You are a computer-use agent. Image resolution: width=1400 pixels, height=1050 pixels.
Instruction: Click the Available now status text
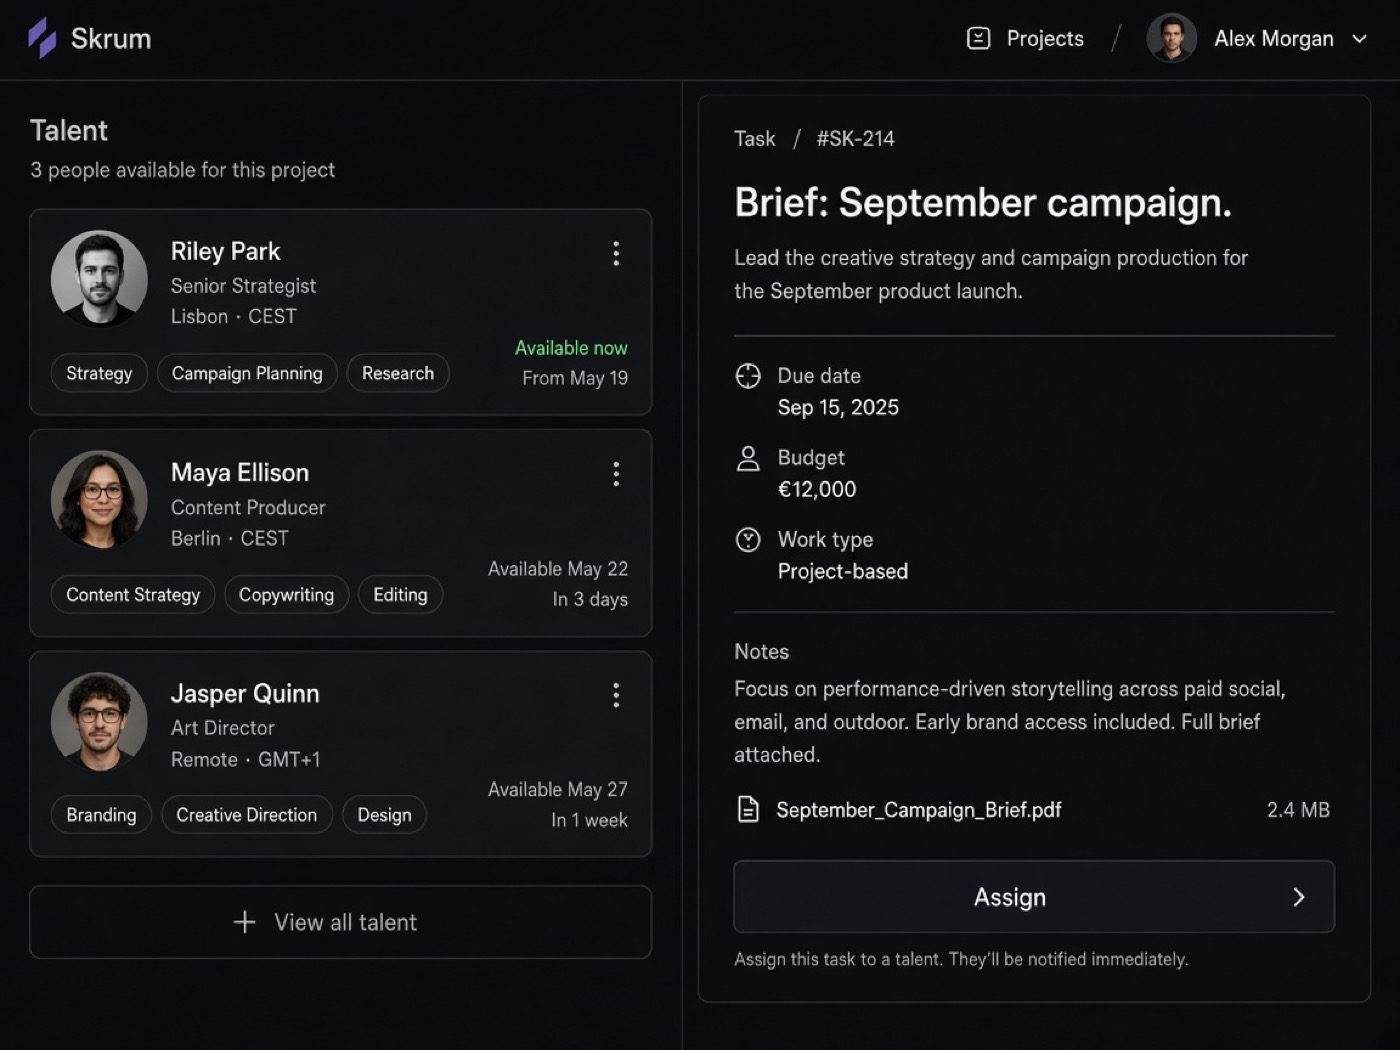571,348
